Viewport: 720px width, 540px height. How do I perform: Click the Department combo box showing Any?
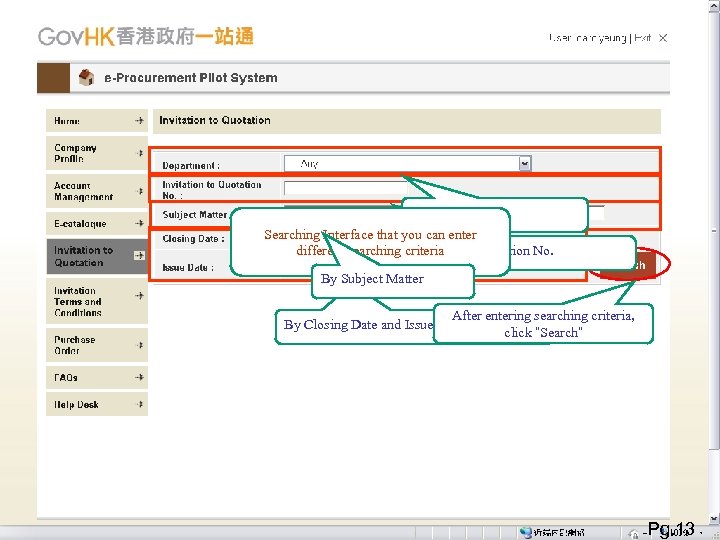[407, 163]
